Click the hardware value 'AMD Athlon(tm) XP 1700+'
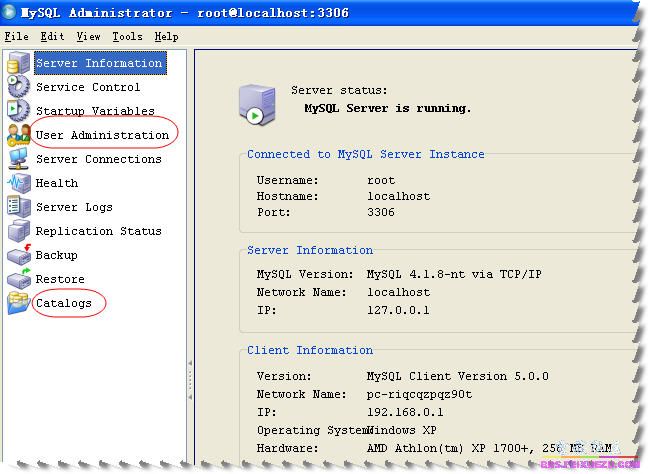 tap(450, 448)
